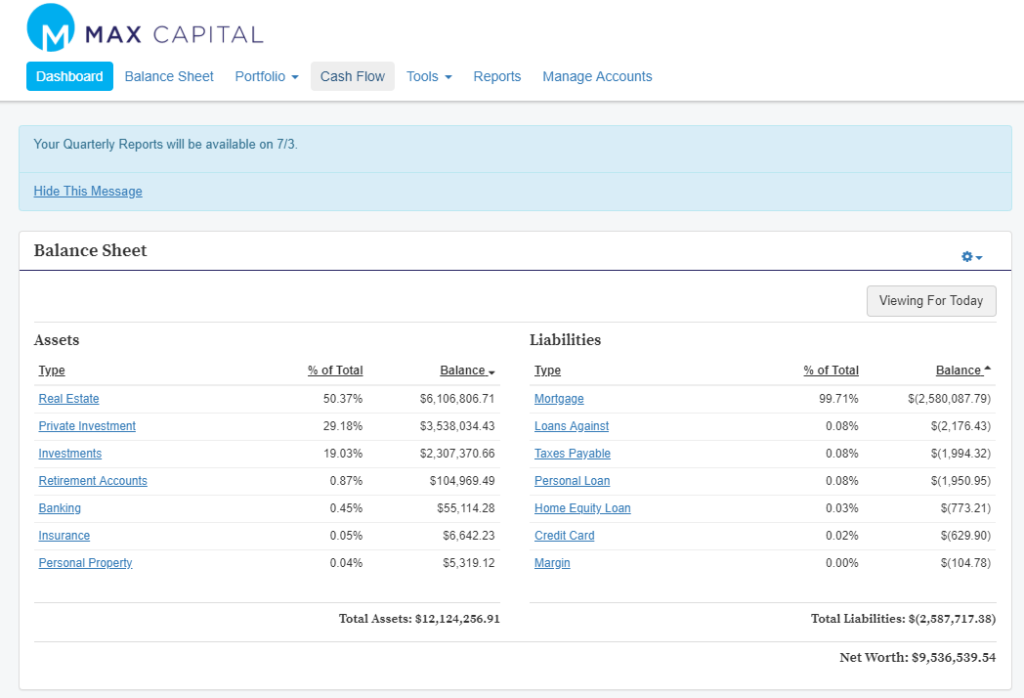Screen dimensions: 1024x698
Task: Open the Balance Sheet navigation link
Action: (x=169, y=76)
